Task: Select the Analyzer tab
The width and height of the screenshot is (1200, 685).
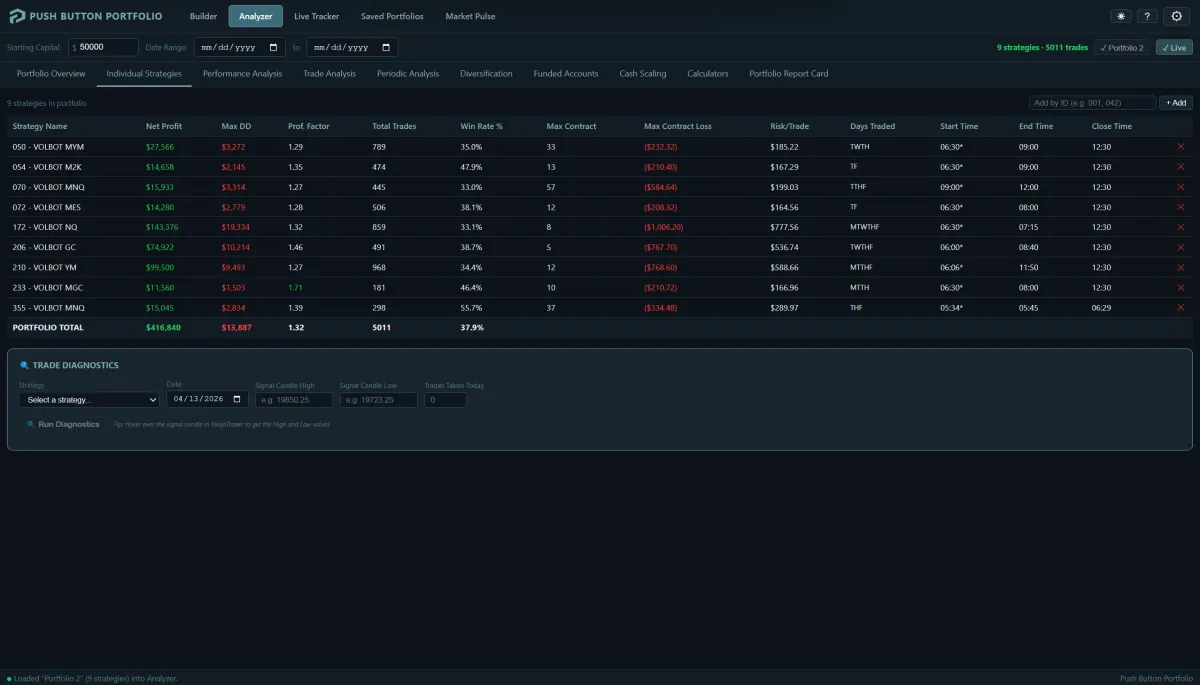Action: [255, 16]
